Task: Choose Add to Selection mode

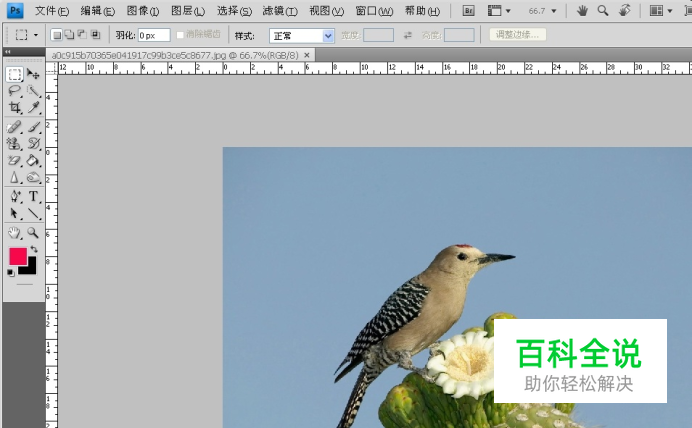Action: (69, 35)
